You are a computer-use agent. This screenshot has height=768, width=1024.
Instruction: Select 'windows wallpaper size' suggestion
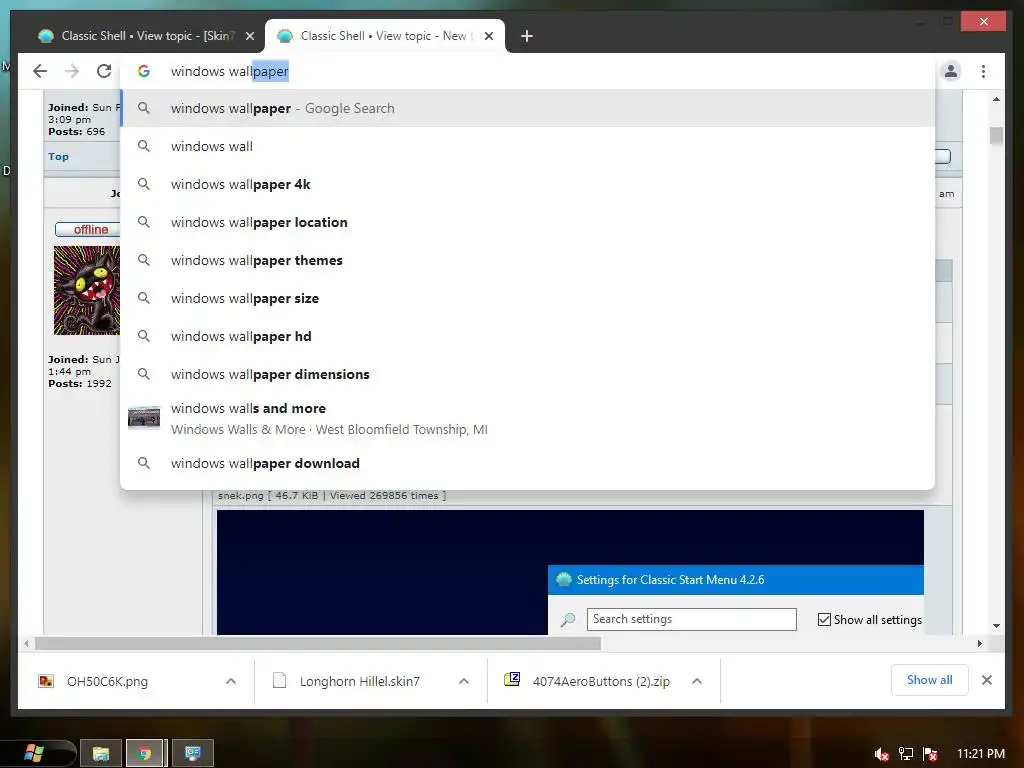[x=528, y=298]
